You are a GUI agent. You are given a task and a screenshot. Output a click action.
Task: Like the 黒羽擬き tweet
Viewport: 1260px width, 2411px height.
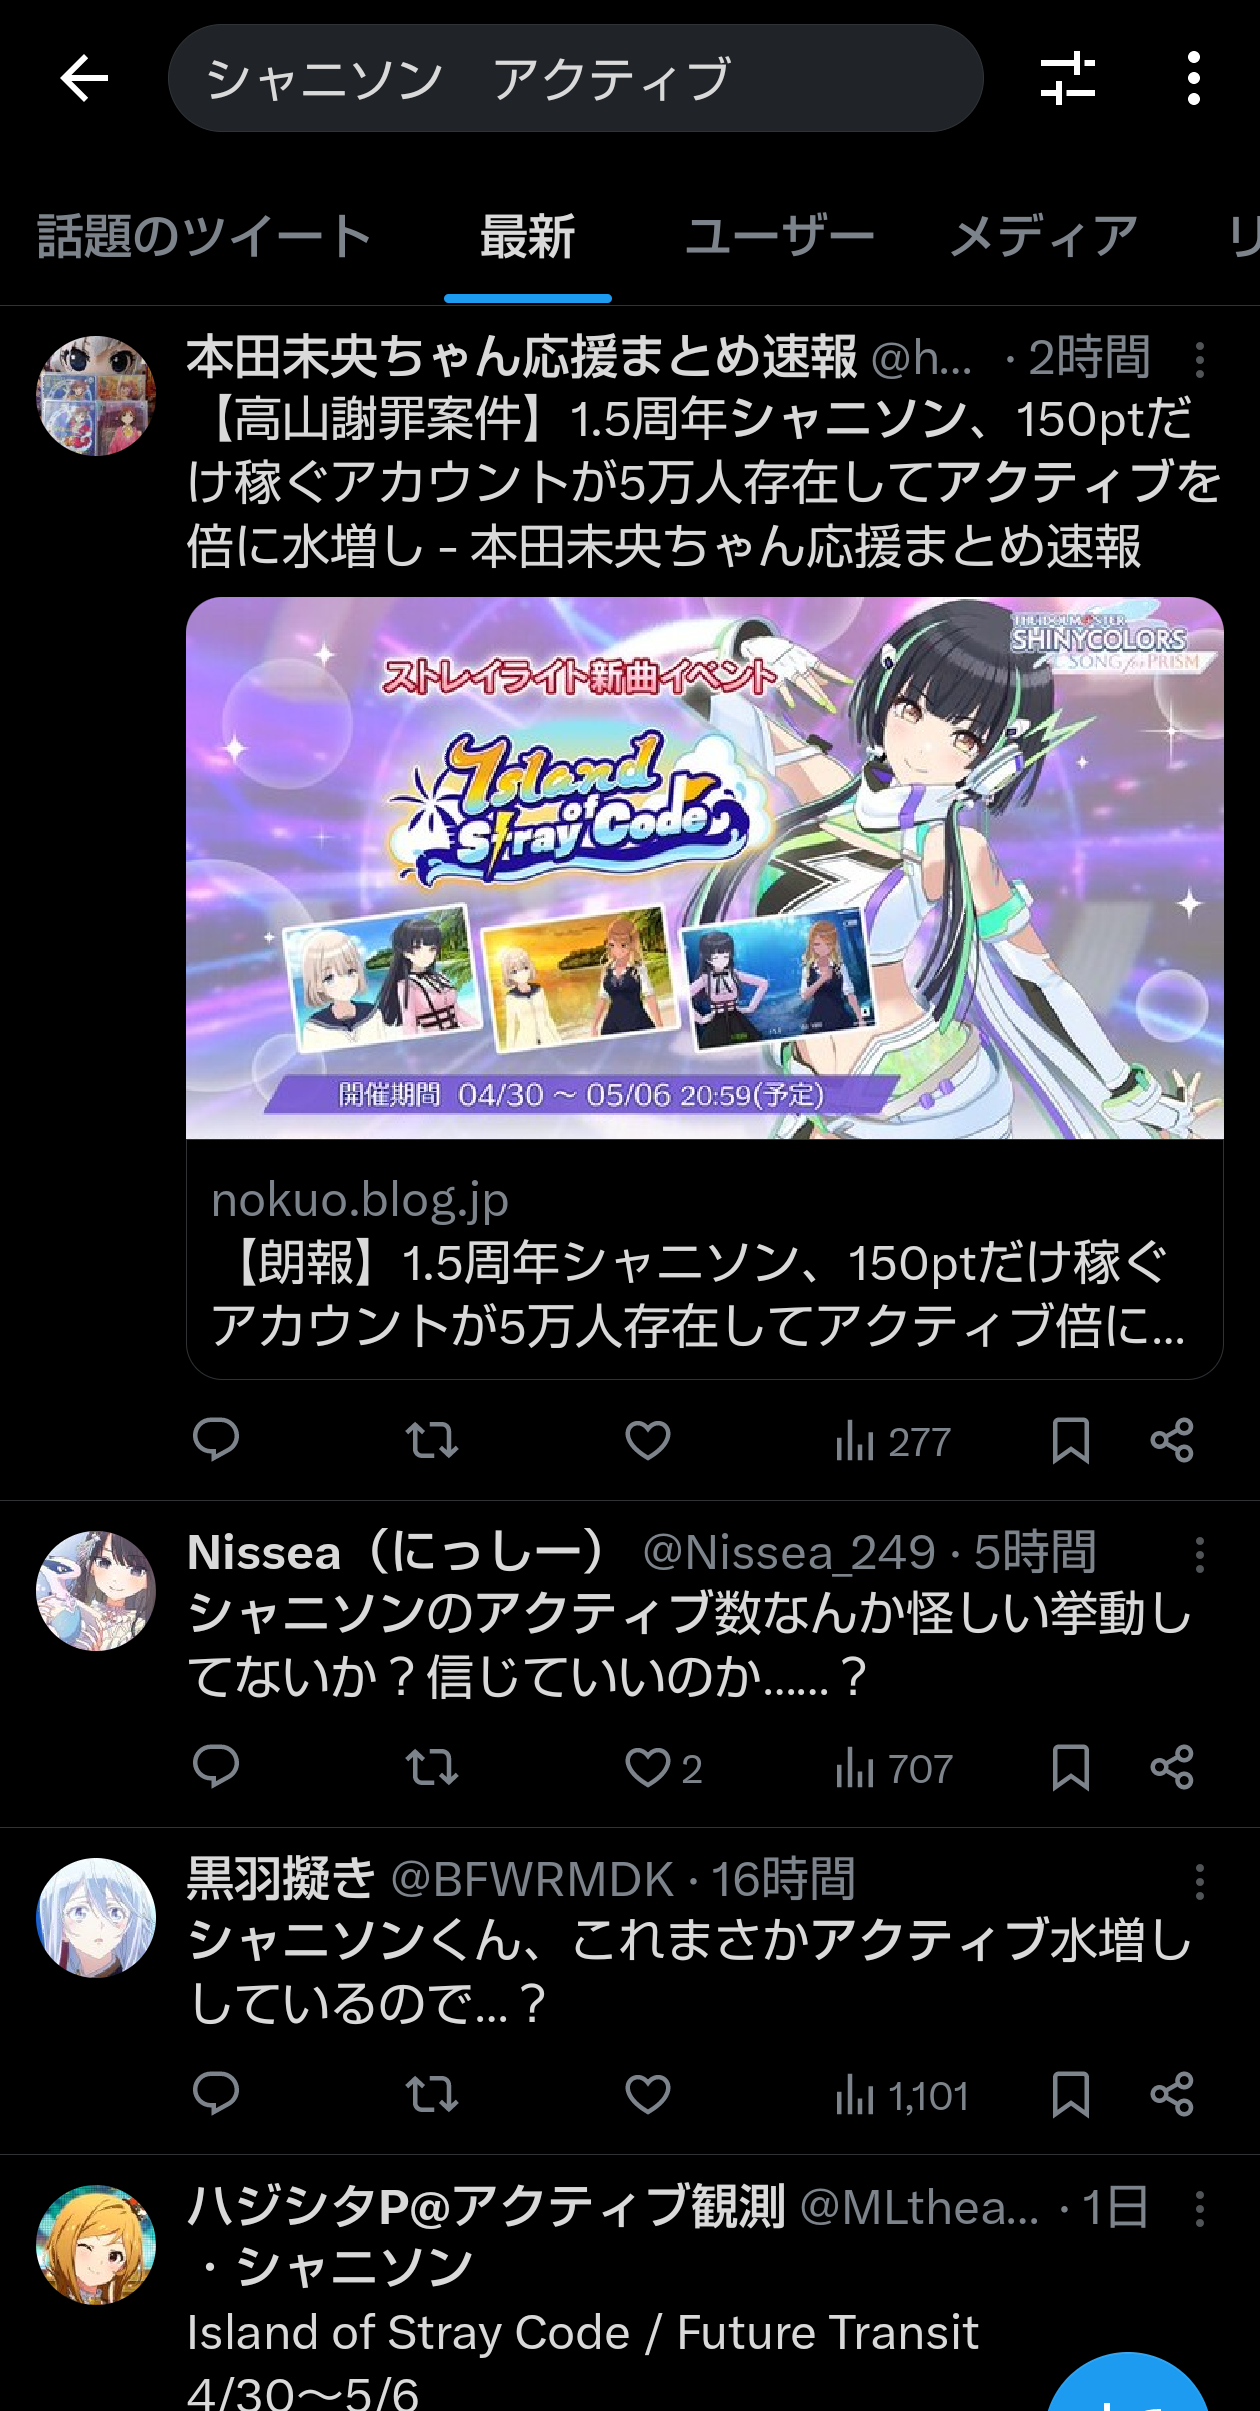tap(647, 2094)
